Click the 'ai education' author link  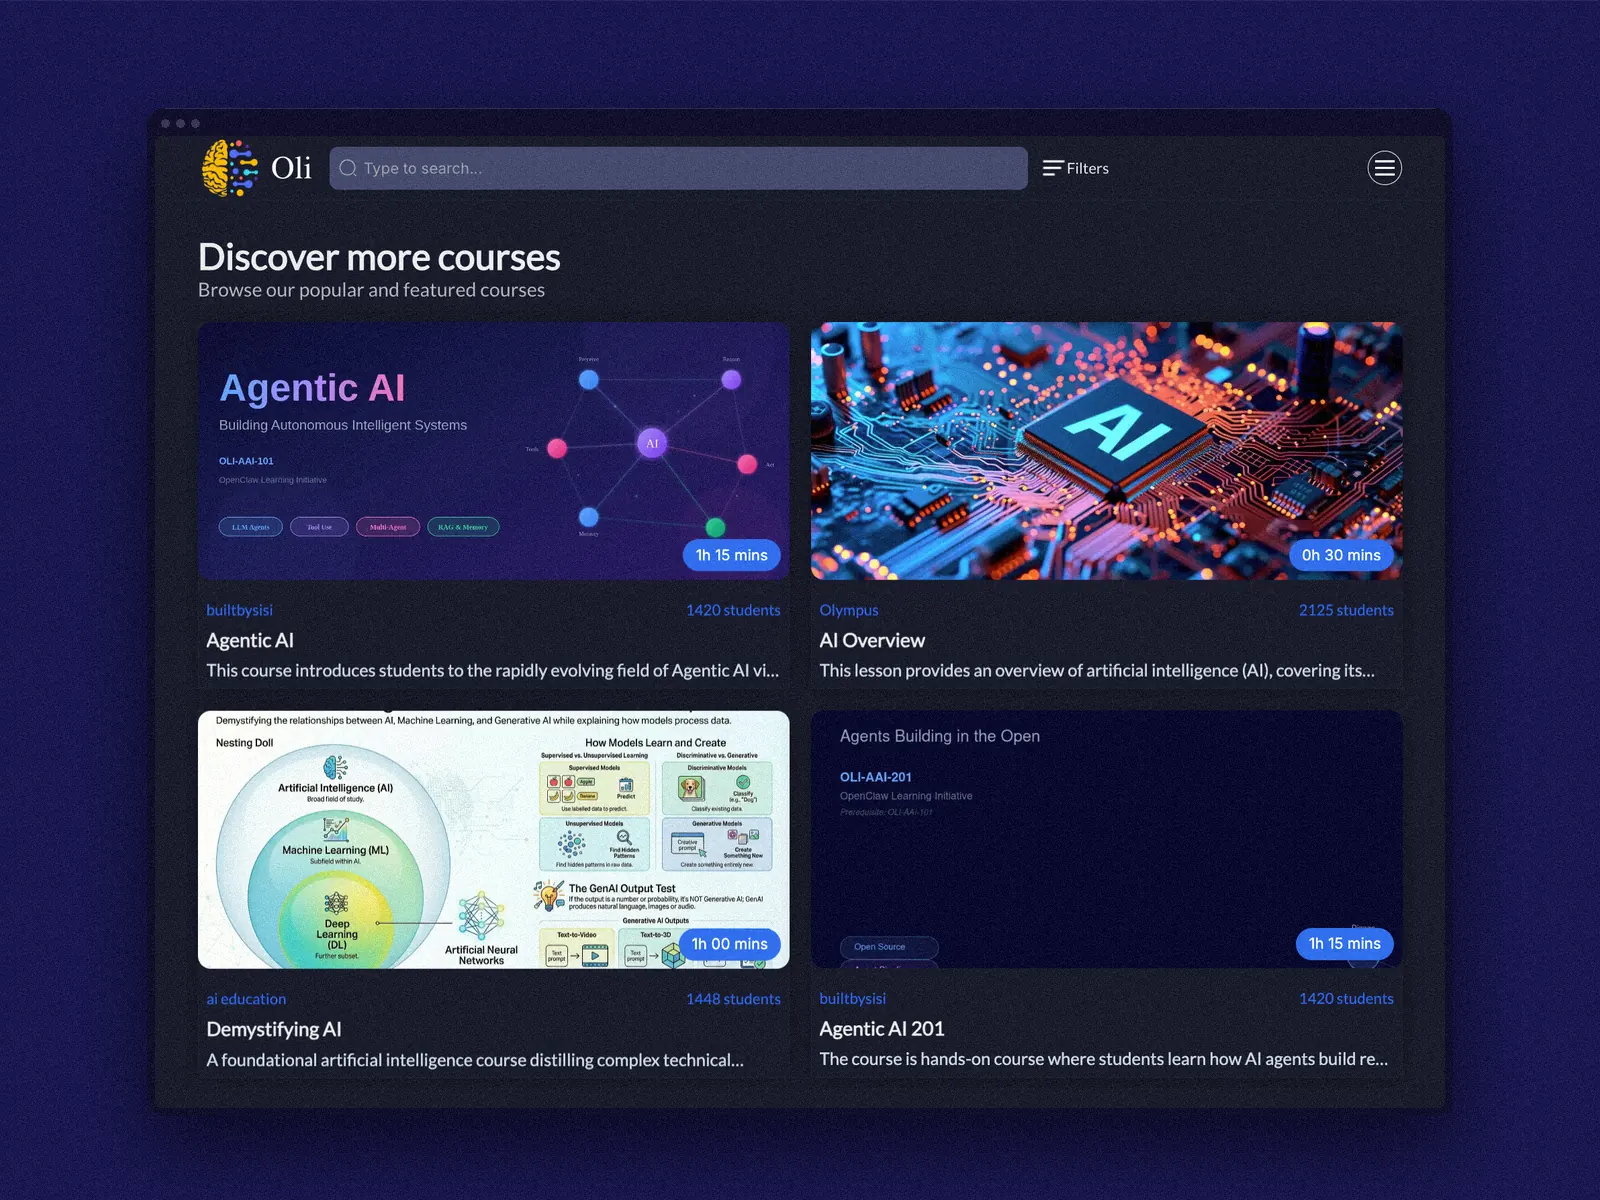tap(246, 999)
